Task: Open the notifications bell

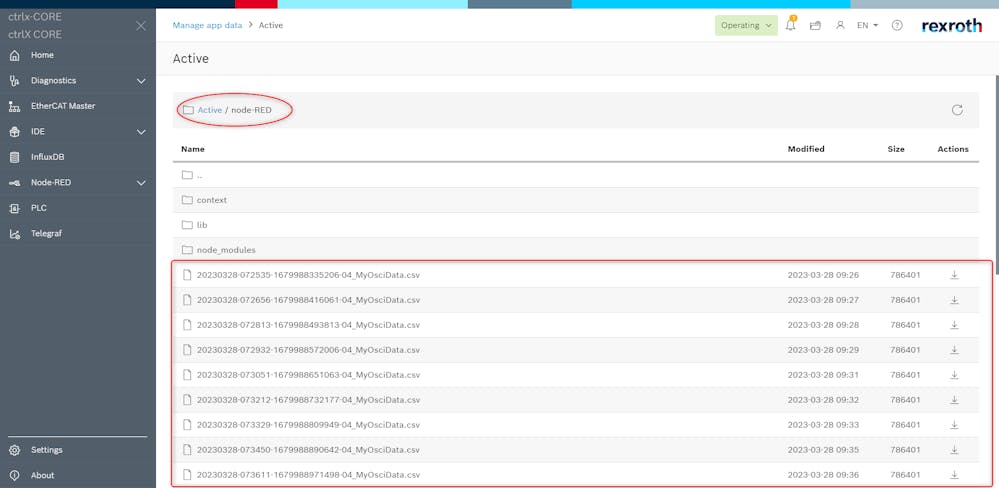Action: coord(791,25)
